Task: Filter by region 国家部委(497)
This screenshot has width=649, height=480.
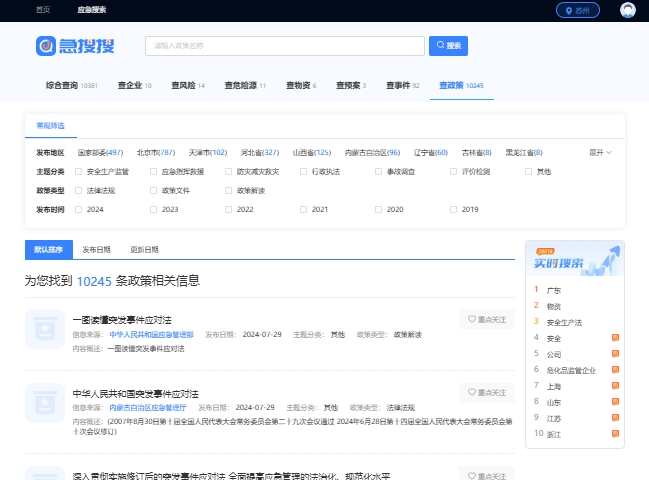Action: click(x=101, y=153)
